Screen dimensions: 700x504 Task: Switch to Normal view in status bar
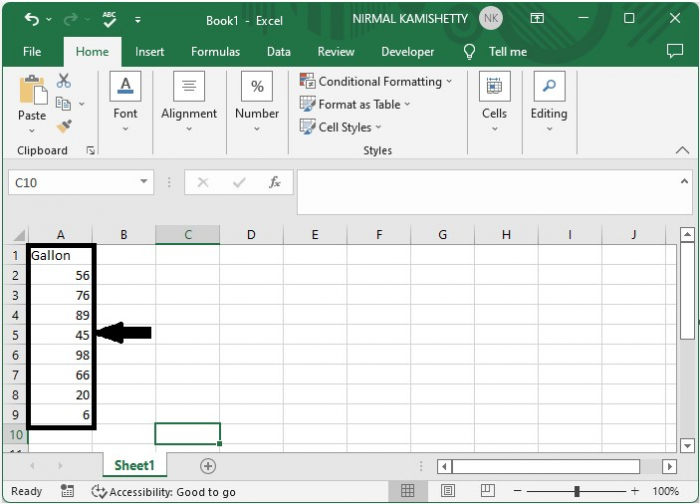click(x=408, y=491)
